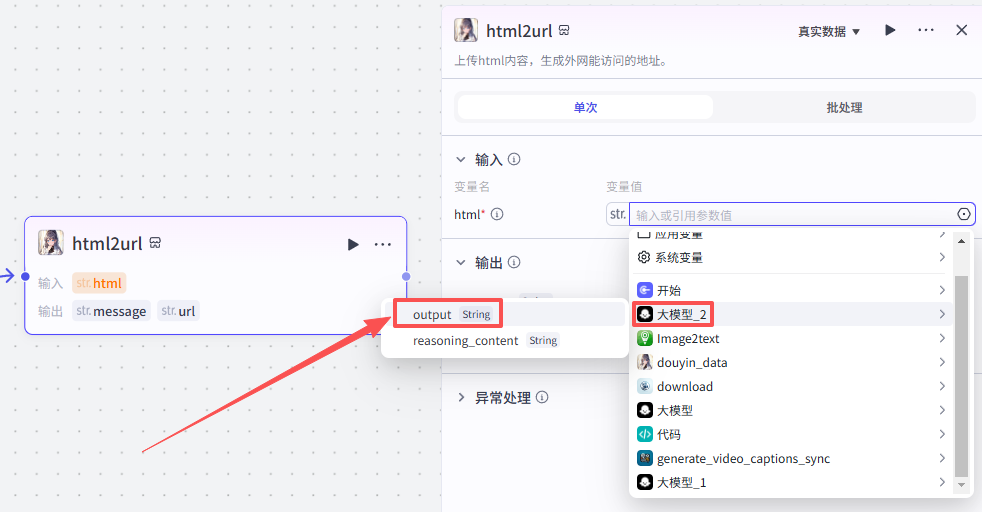This screenshot has width=982, height=512.
Task: Click info icon next to 输入 heading
Action: tap(514, 159)
